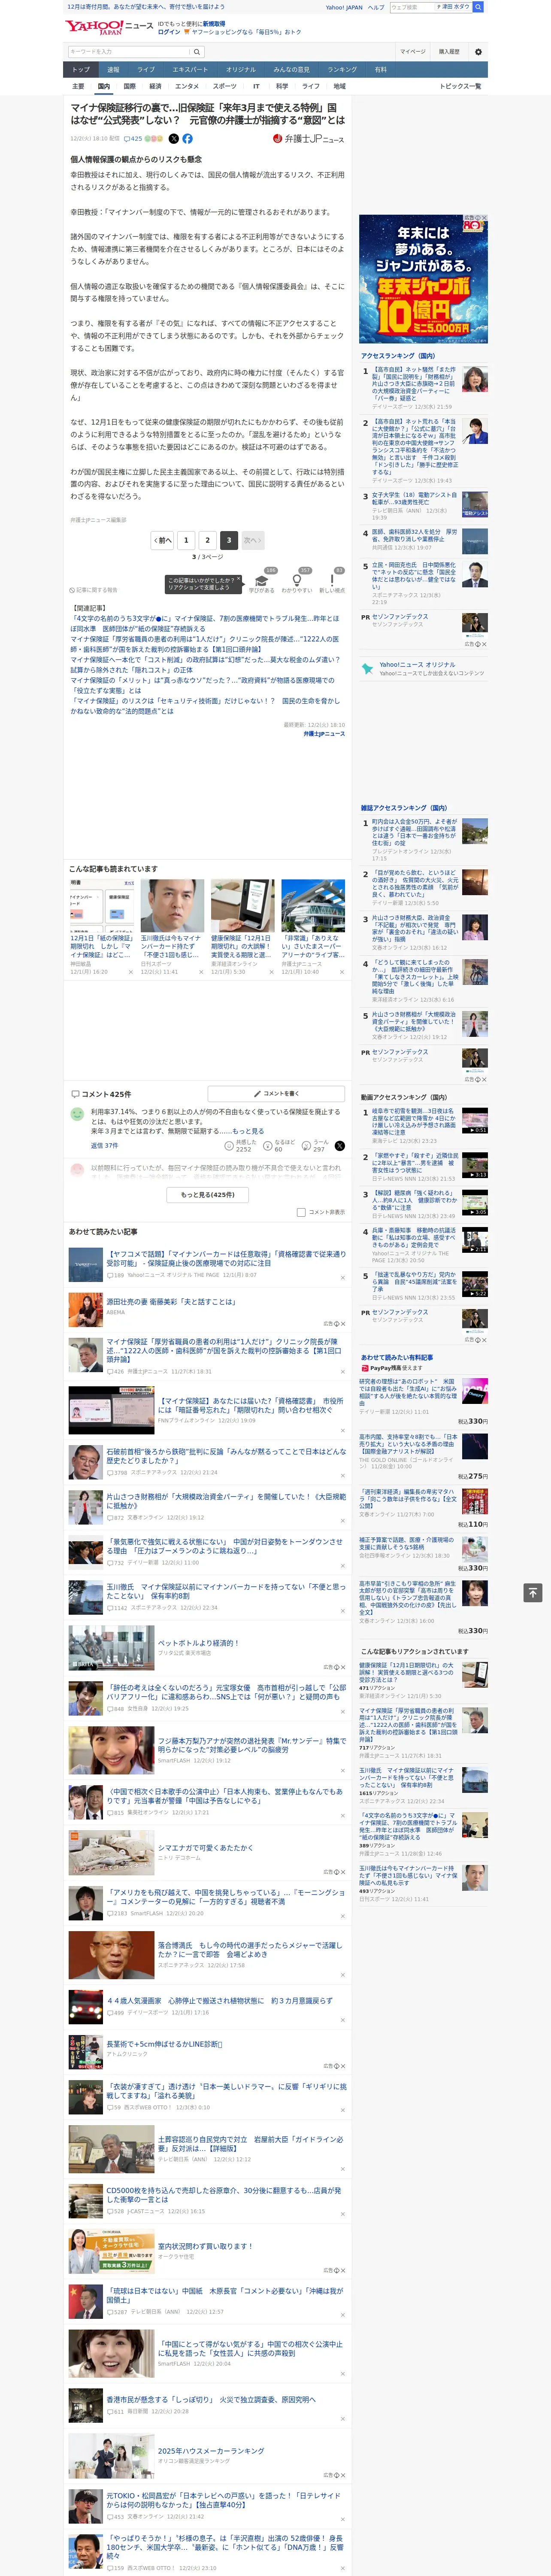Viewport: 551px width, 2576px height.
Task: Select the 主要 category
Action: [78, 87]
